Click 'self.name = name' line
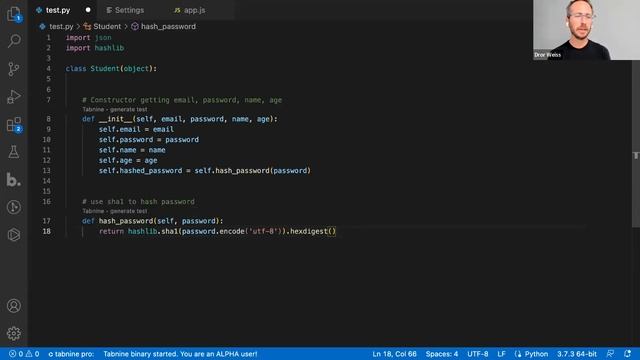 coord(132,150)
